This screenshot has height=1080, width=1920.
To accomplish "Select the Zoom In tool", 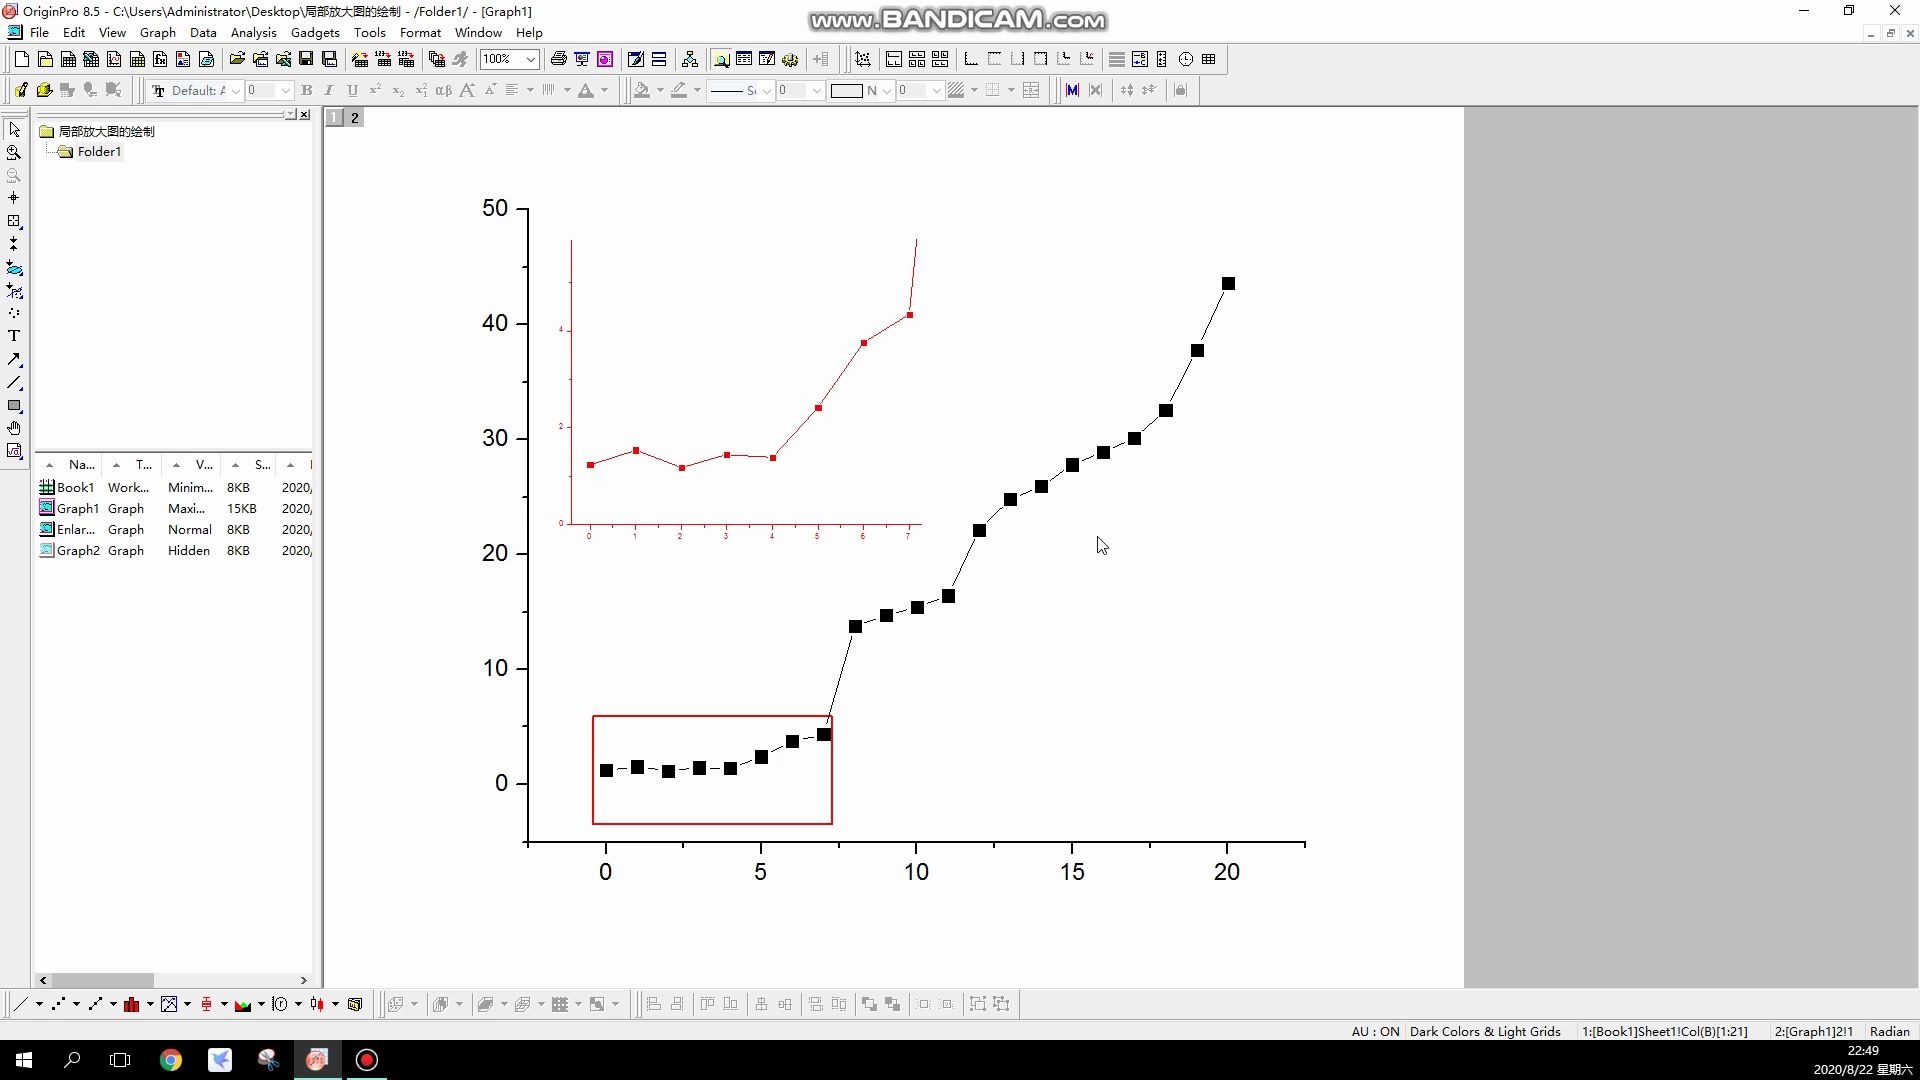I will [x=14, y=153].
